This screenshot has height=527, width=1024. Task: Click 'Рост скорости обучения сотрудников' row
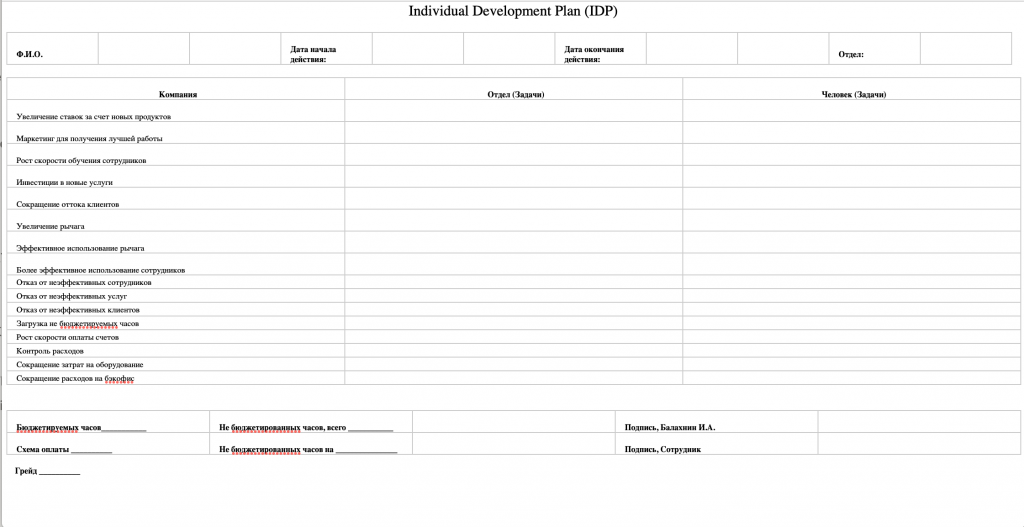point(514,155)
